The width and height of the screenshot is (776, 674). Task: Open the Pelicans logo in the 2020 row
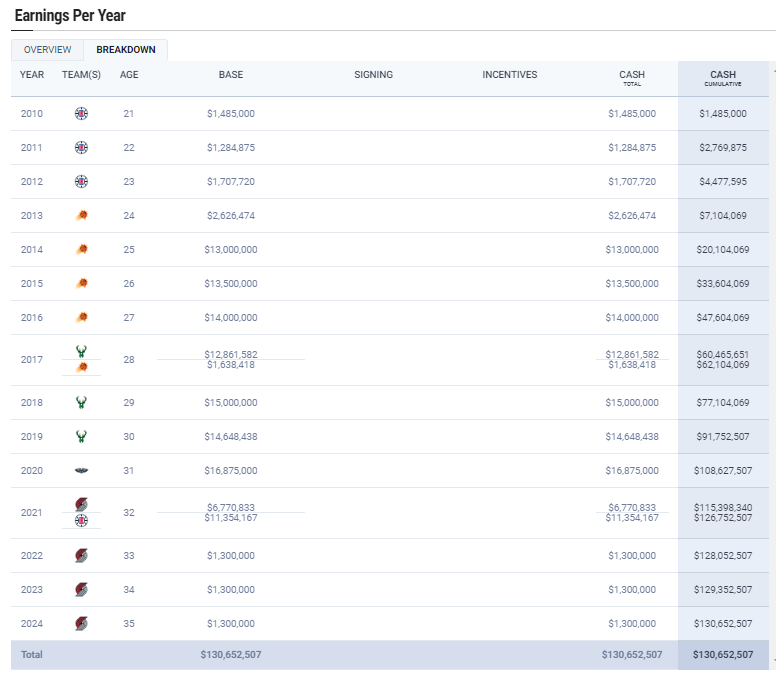coord(81,471)
